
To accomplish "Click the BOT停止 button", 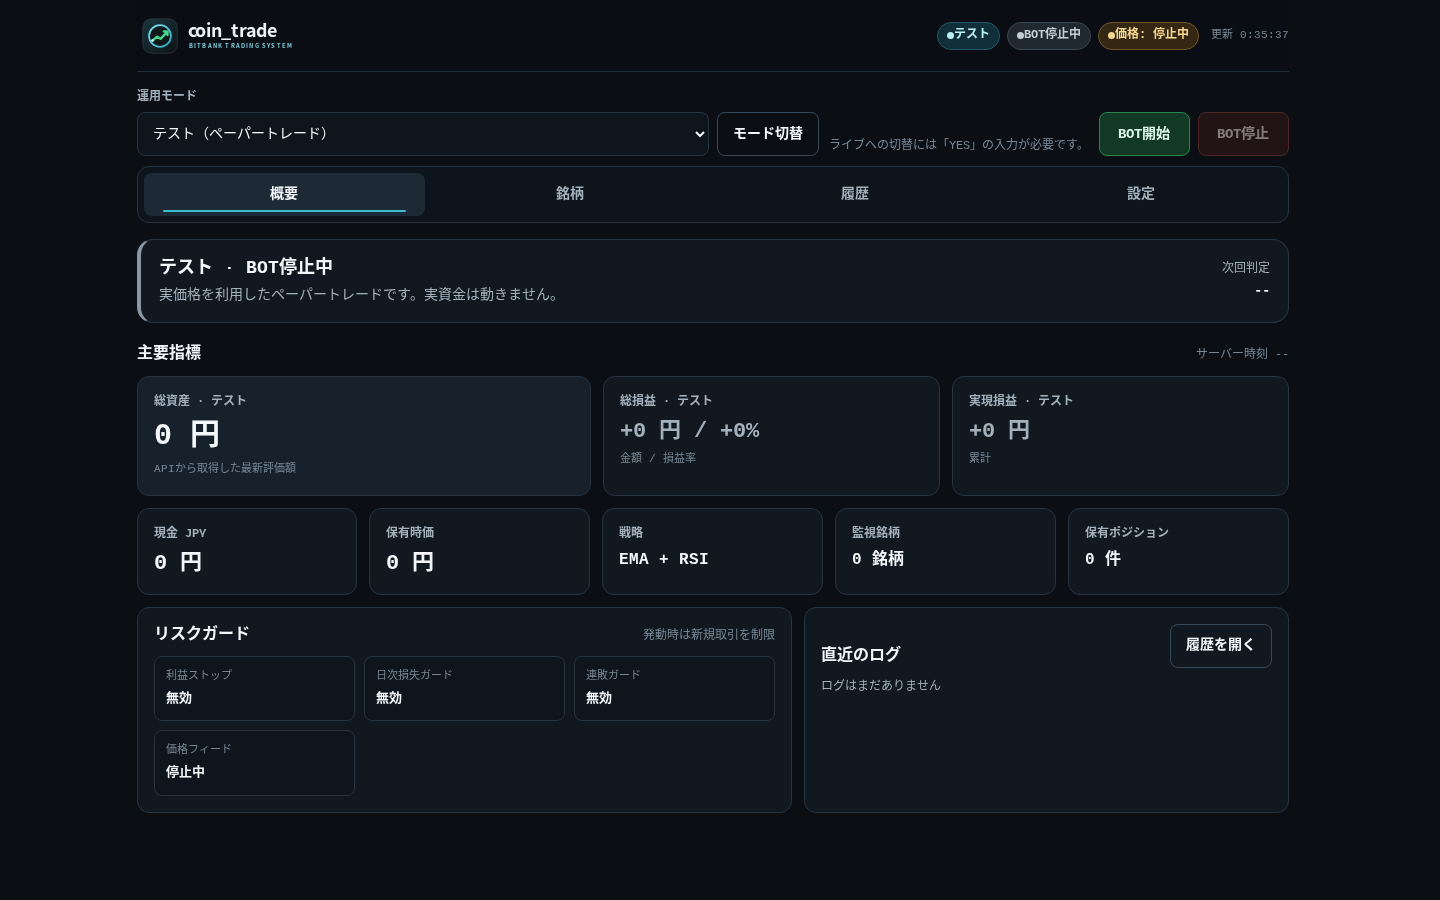I will 1243,134.
